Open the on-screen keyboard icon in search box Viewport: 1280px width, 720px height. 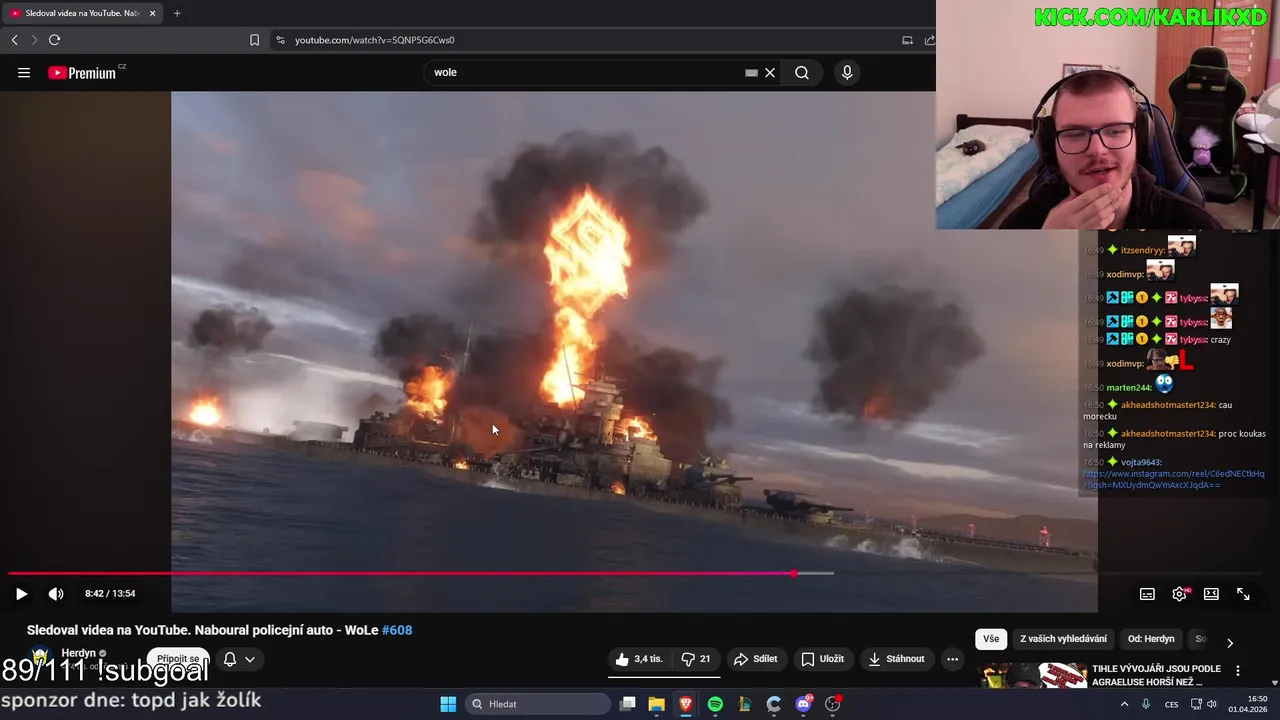pyautogui.click(x=751, y=73)
